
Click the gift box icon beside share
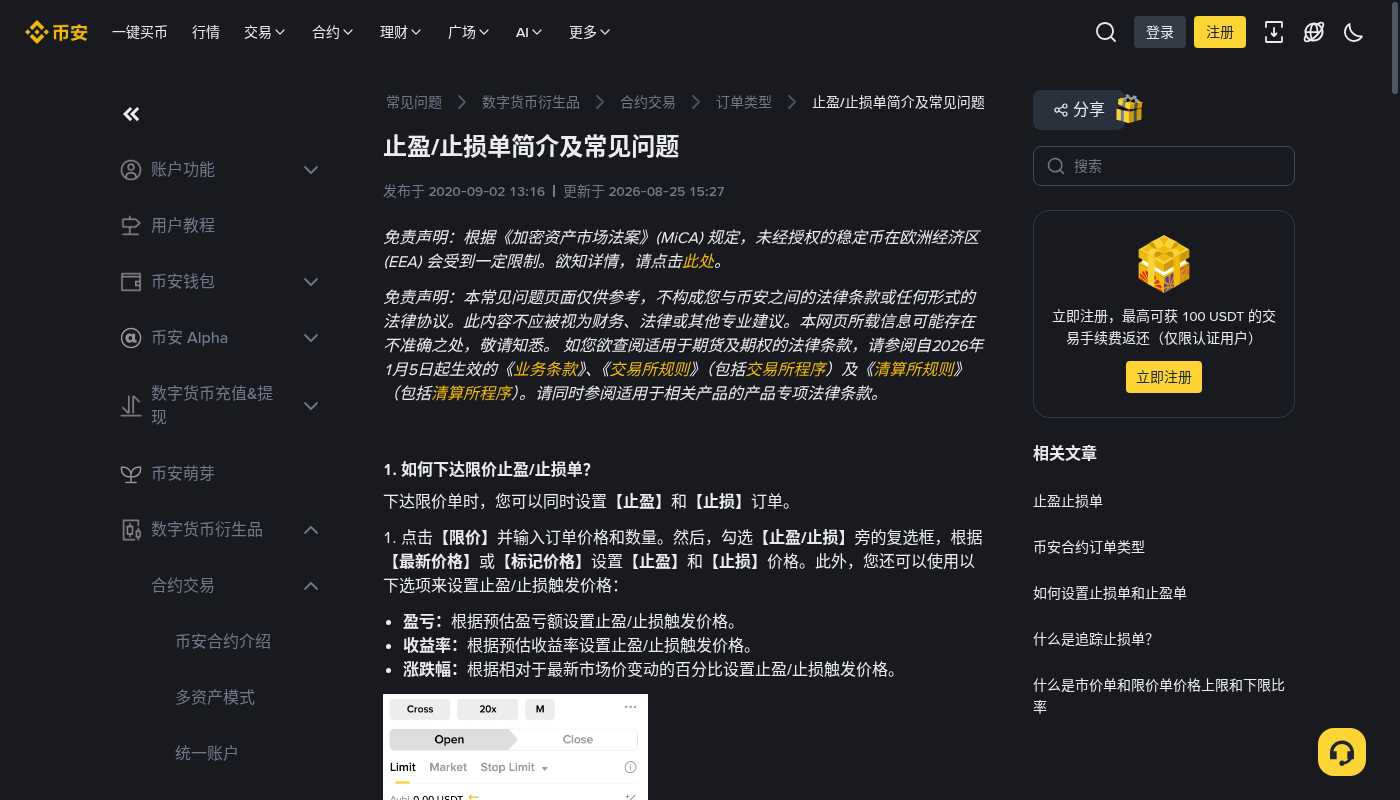point(1129,109)
